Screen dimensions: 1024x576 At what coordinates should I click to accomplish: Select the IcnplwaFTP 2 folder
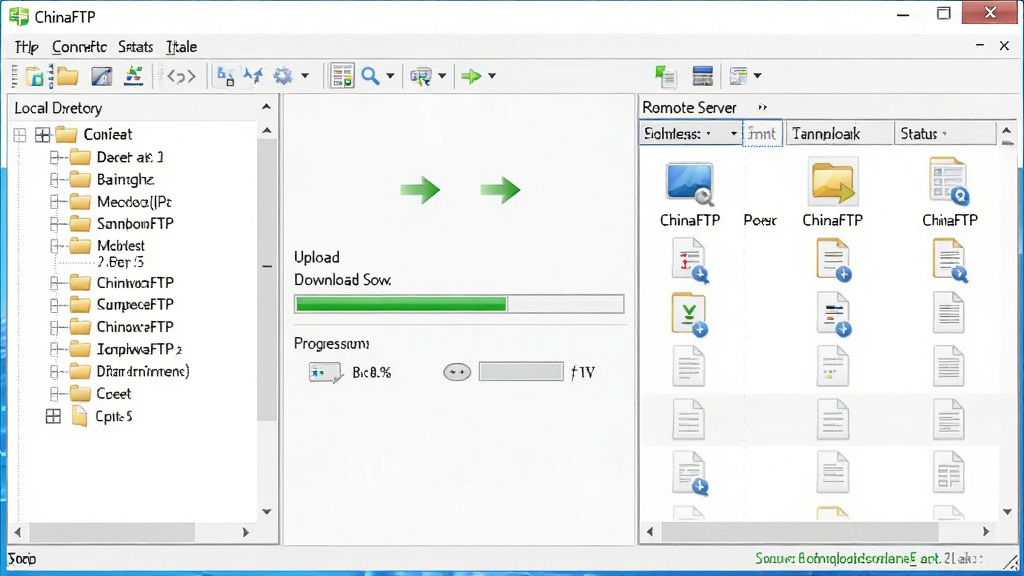tap(126, 349)
